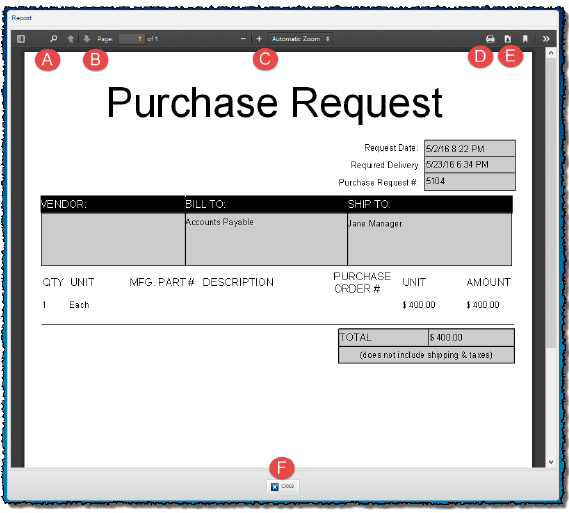Image resolution: width=569 pixels, height=513 pixels.
Task: Click the AMOUNT column header
Action: coord(488,282)
